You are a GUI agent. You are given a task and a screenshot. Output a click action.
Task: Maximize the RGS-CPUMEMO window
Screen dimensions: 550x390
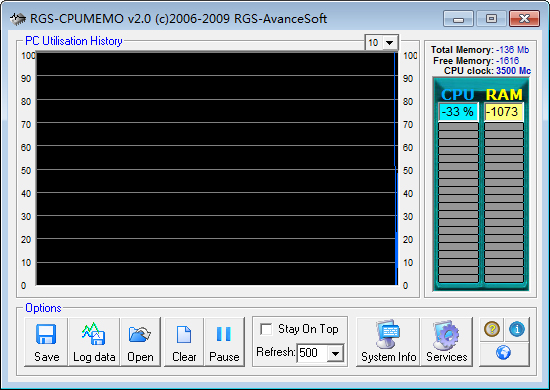coord(491,19)
